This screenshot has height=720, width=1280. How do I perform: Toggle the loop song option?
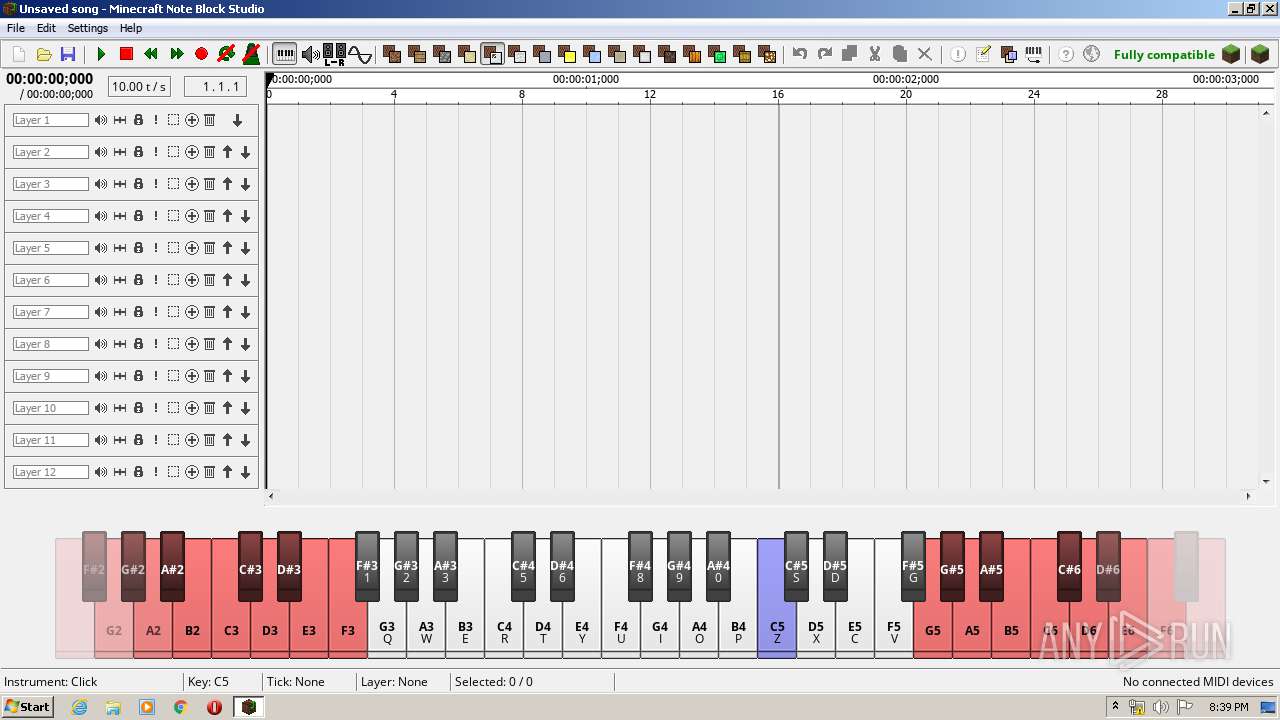pos(226,54)
